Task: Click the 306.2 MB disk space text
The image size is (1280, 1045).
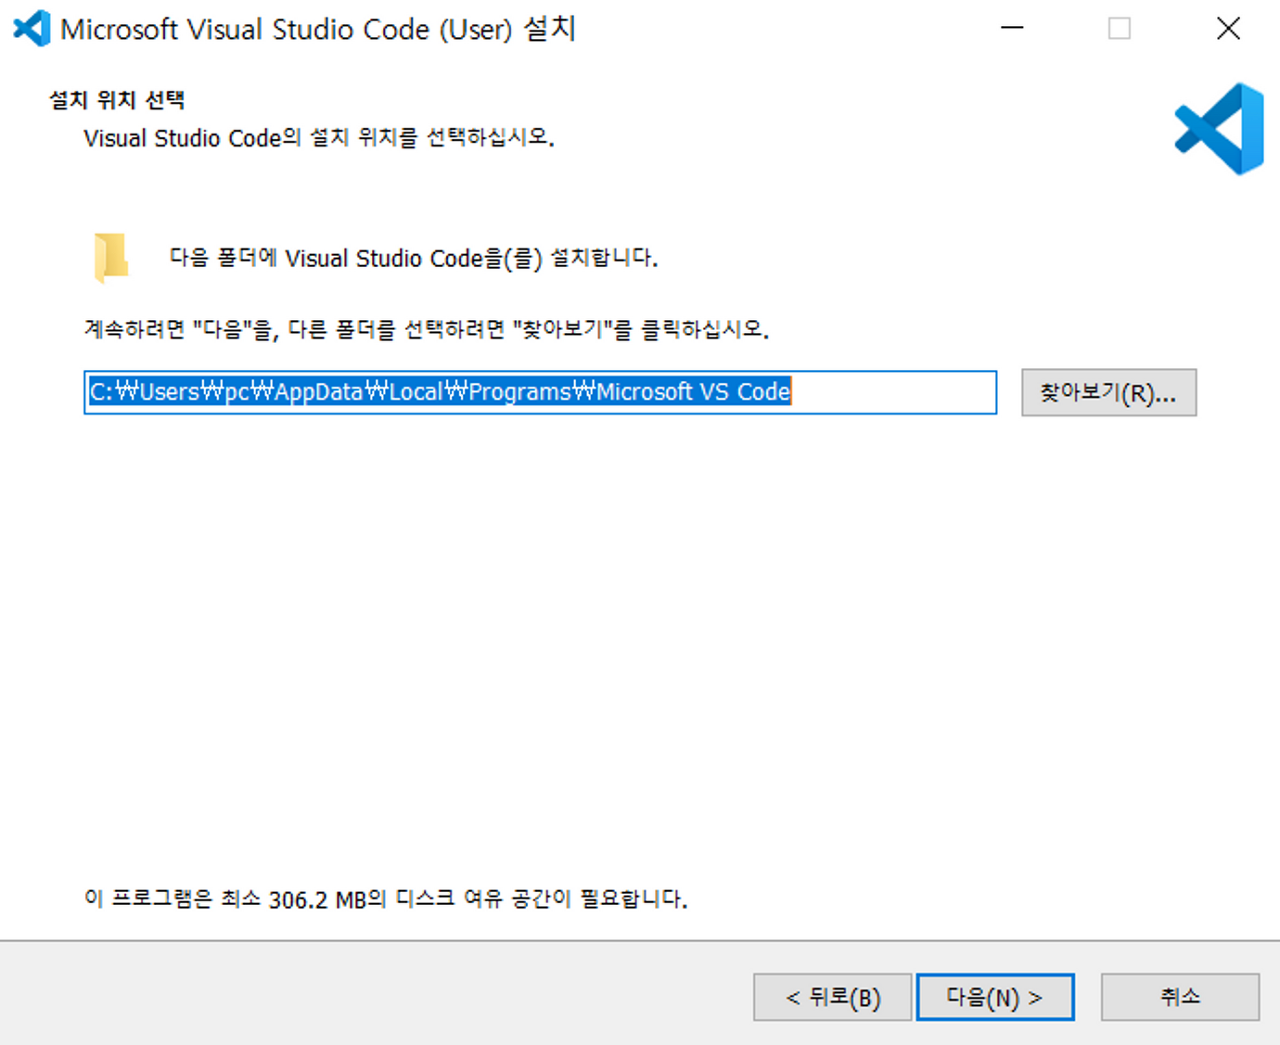Action: point(386,899)
